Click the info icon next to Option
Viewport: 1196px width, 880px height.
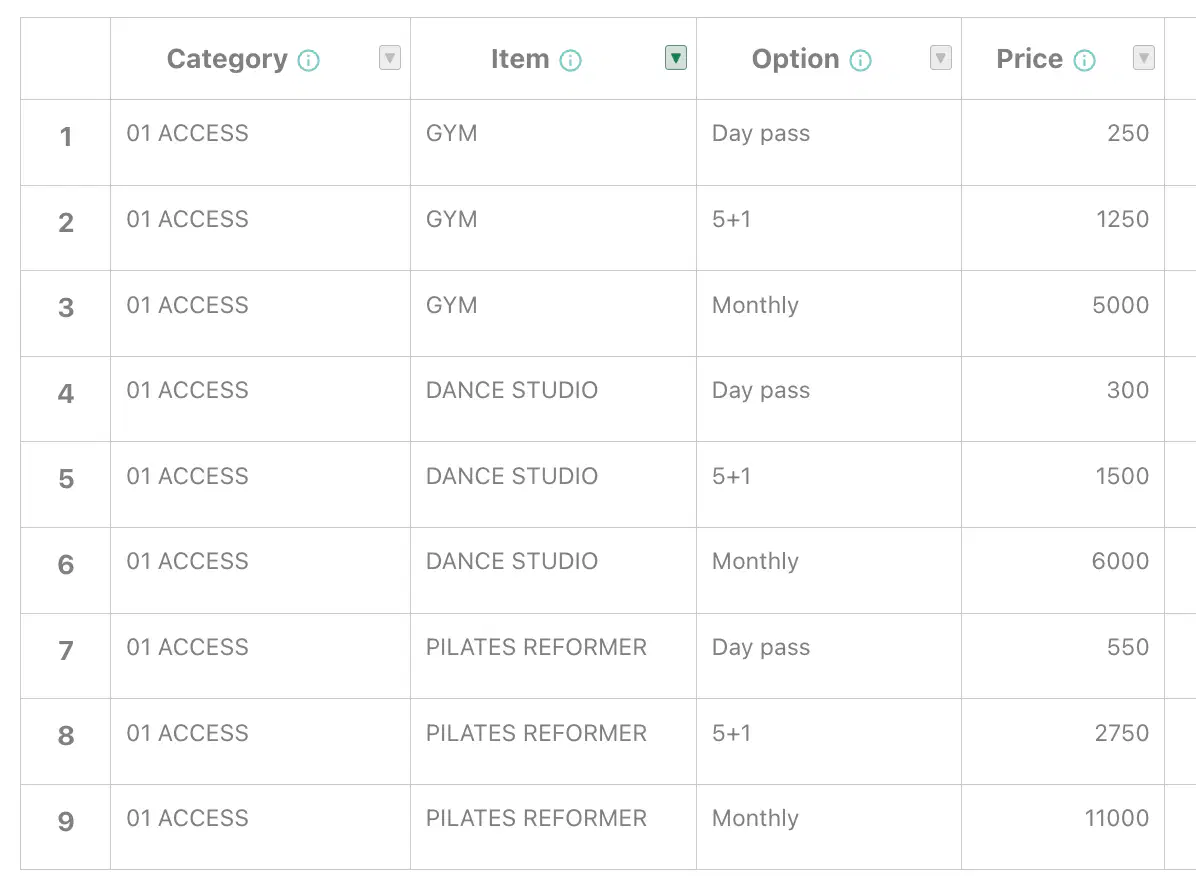pyautogui.click(x=860, y=60)
